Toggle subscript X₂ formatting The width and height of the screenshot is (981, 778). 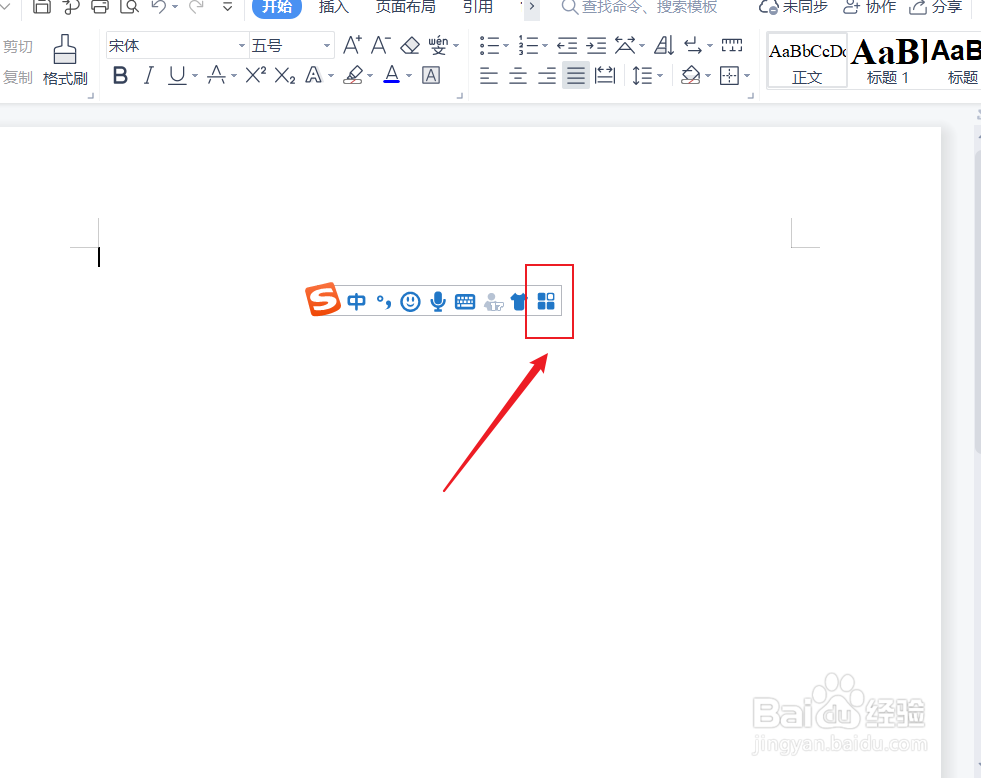(285, 76)
